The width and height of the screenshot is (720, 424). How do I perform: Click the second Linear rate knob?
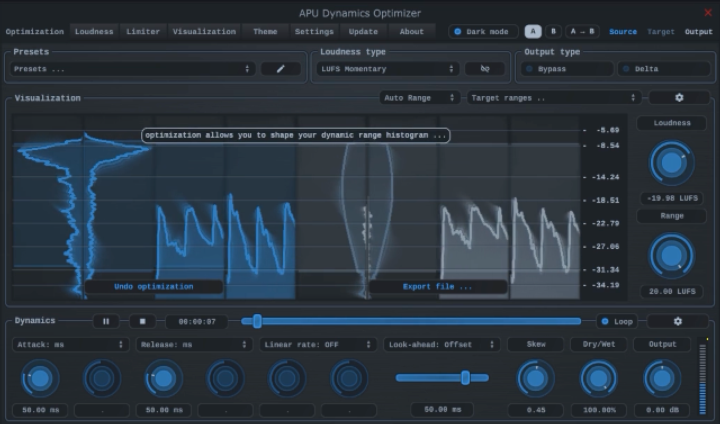click(x=349, y=379)
